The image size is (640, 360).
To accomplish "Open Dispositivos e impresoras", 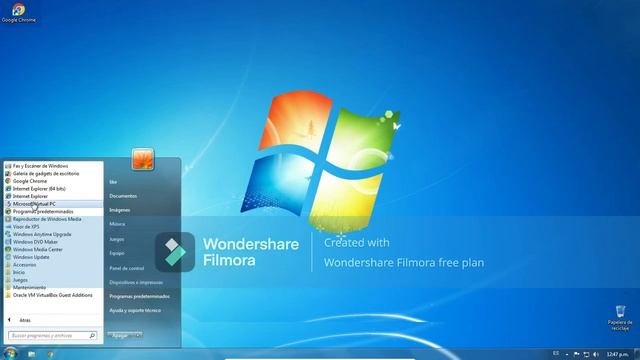I will point(136,282).
